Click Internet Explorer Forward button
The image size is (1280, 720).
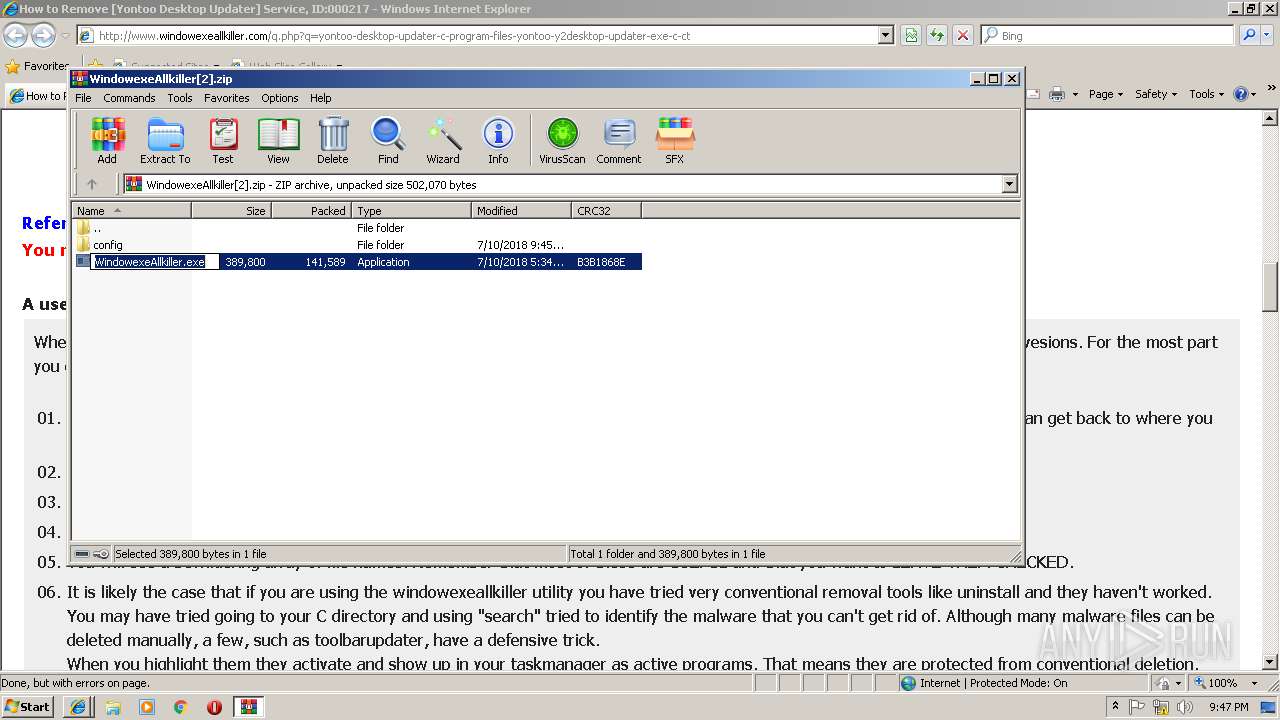point(43,35)
